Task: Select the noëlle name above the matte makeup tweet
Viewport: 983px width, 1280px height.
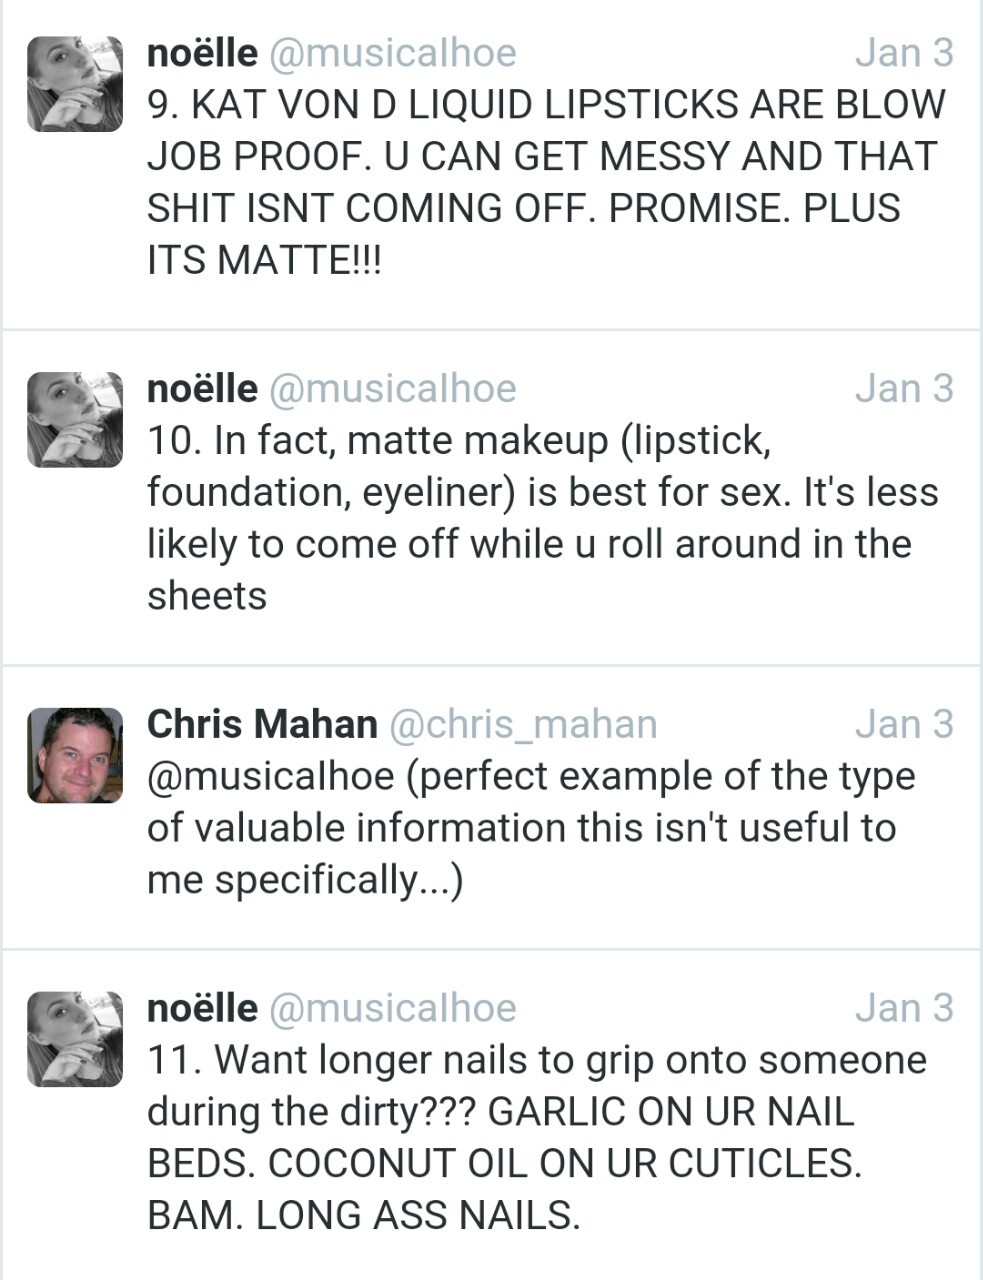Action: tap(201, 389)
